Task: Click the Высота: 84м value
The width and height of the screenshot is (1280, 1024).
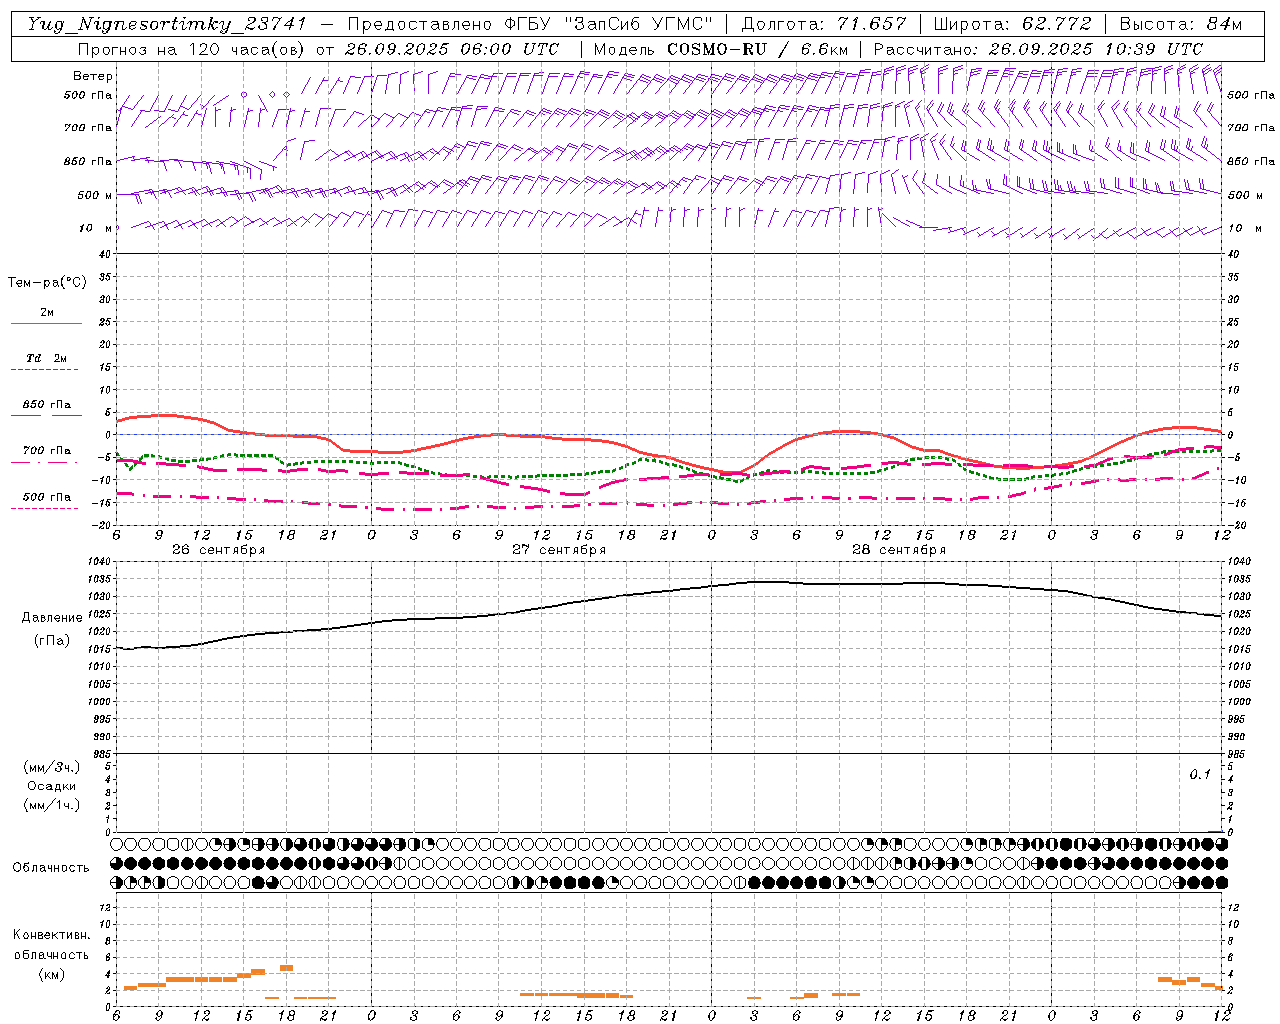Action: pyautogui.click(x=1181, y=24)
